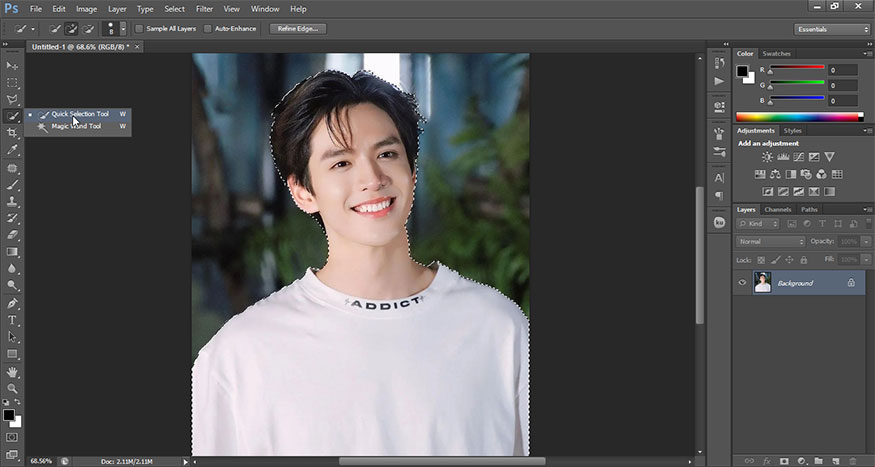
Task: Select the Horizontal Type tool
Action: (13, 320)
